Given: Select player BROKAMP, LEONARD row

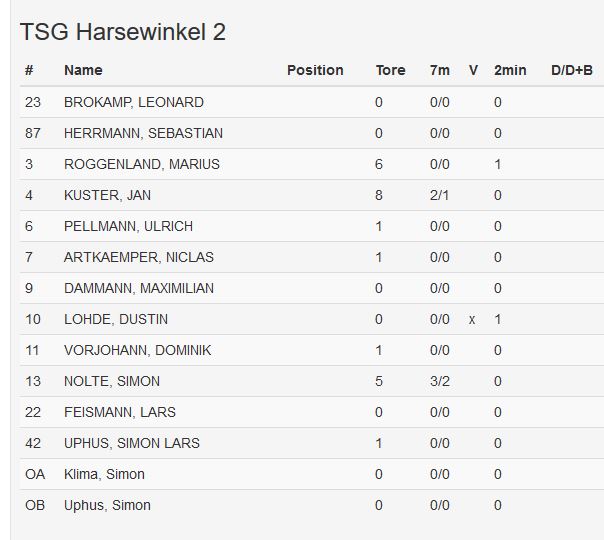Looking at the screenshot, I should point(133,102).
